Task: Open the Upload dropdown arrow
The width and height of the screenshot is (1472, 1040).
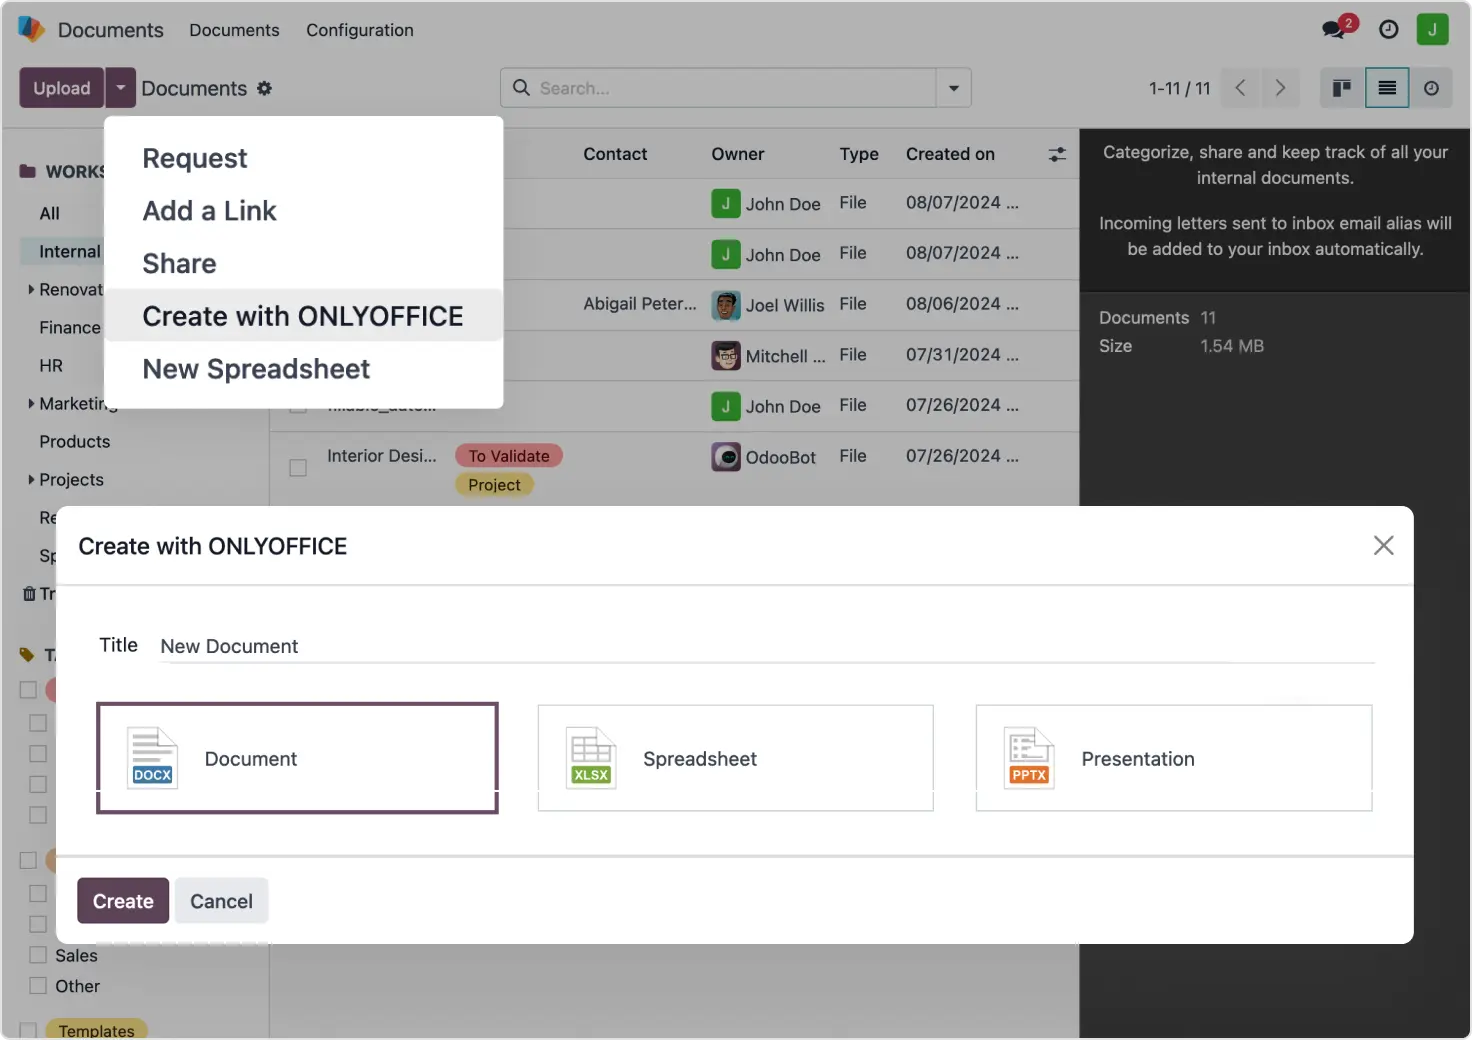Action: pyautogui.click(x=120, y=88)
